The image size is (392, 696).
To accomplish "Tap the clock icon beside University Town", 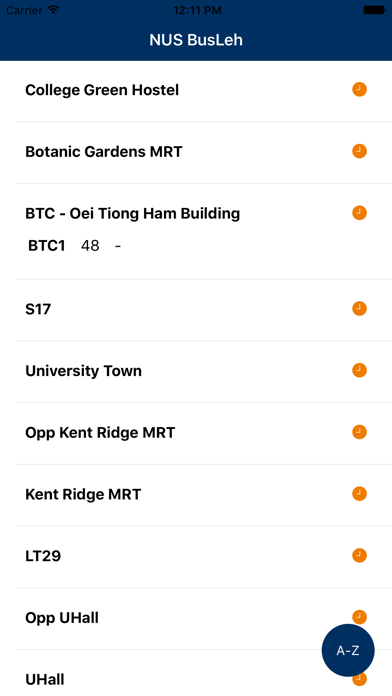I will point(359,370).
